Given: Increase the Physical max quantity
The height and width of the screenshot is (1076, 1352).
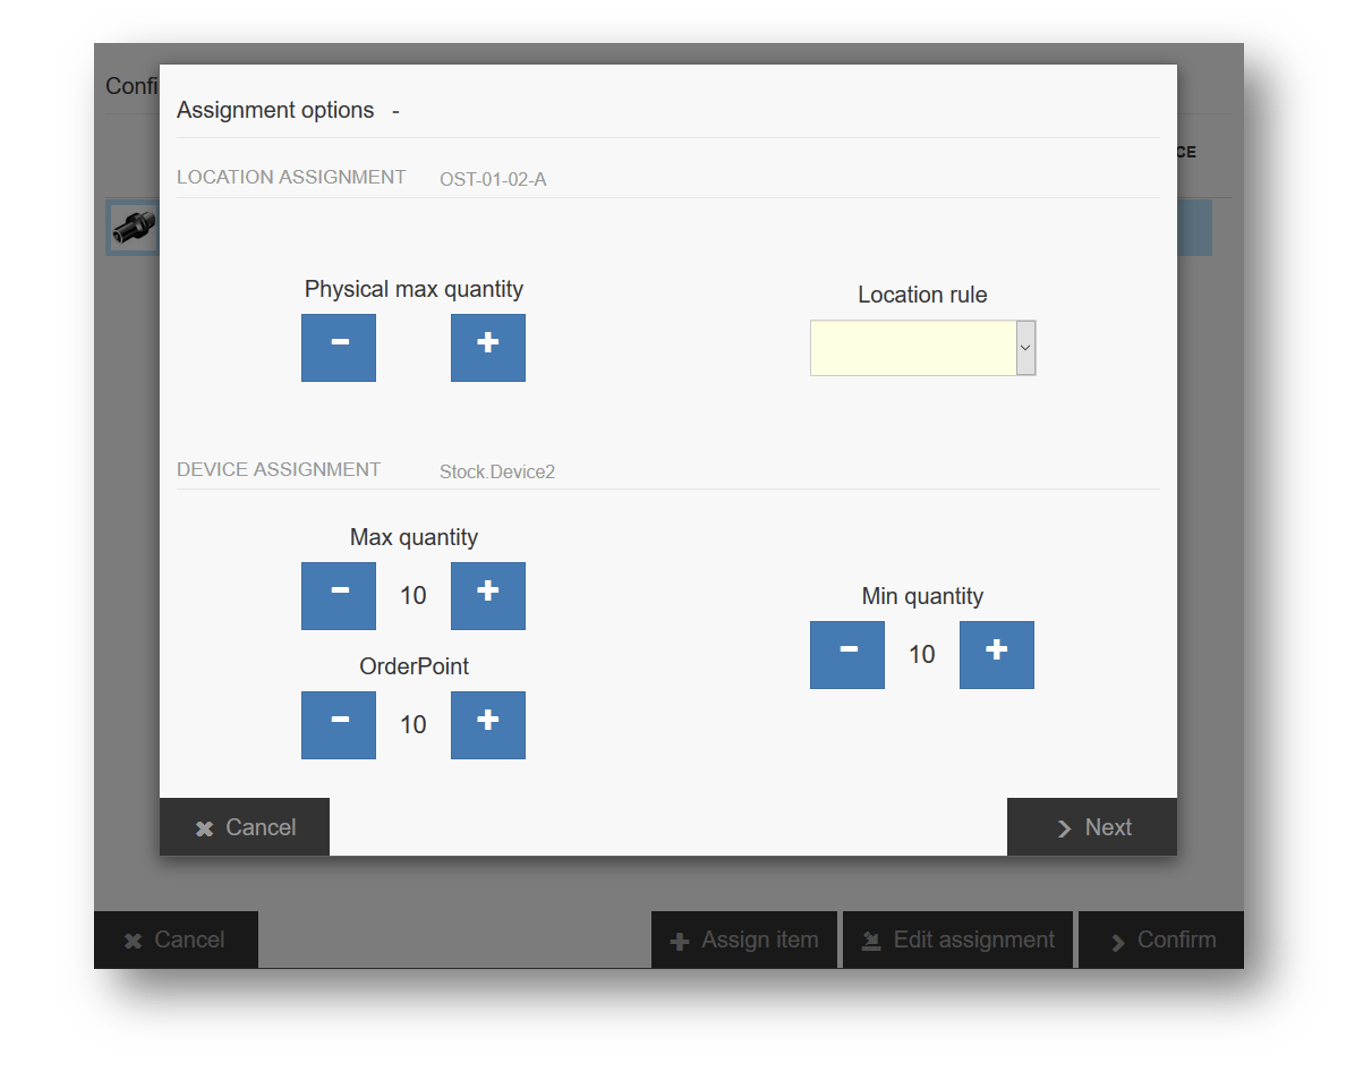Looking at the screenshot, I should coord(487,347).
